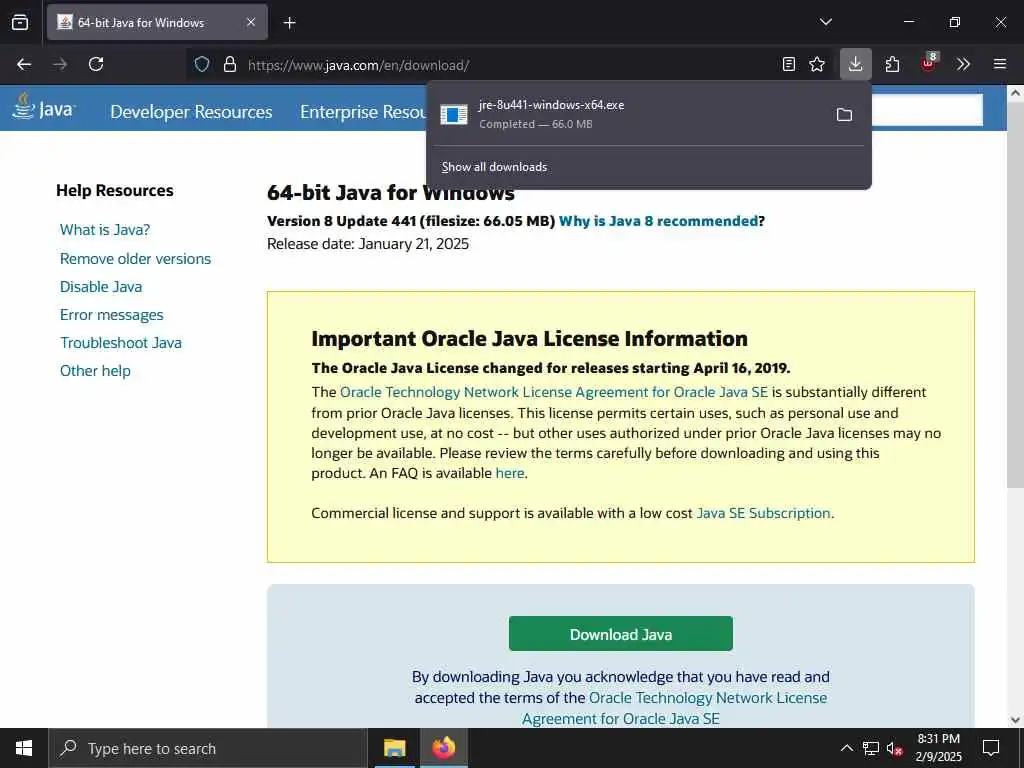Show hidden system tray icons
Image resolution: width=1024 pixels, height=768 pixels.
[x=846, y=748]
